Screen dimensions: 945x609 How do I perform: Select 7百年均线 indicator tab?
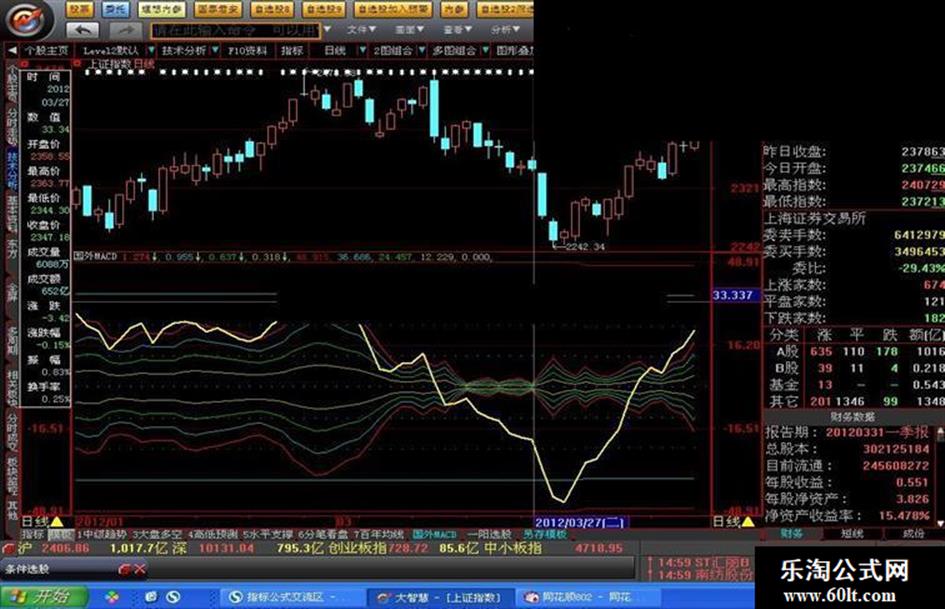378,534
